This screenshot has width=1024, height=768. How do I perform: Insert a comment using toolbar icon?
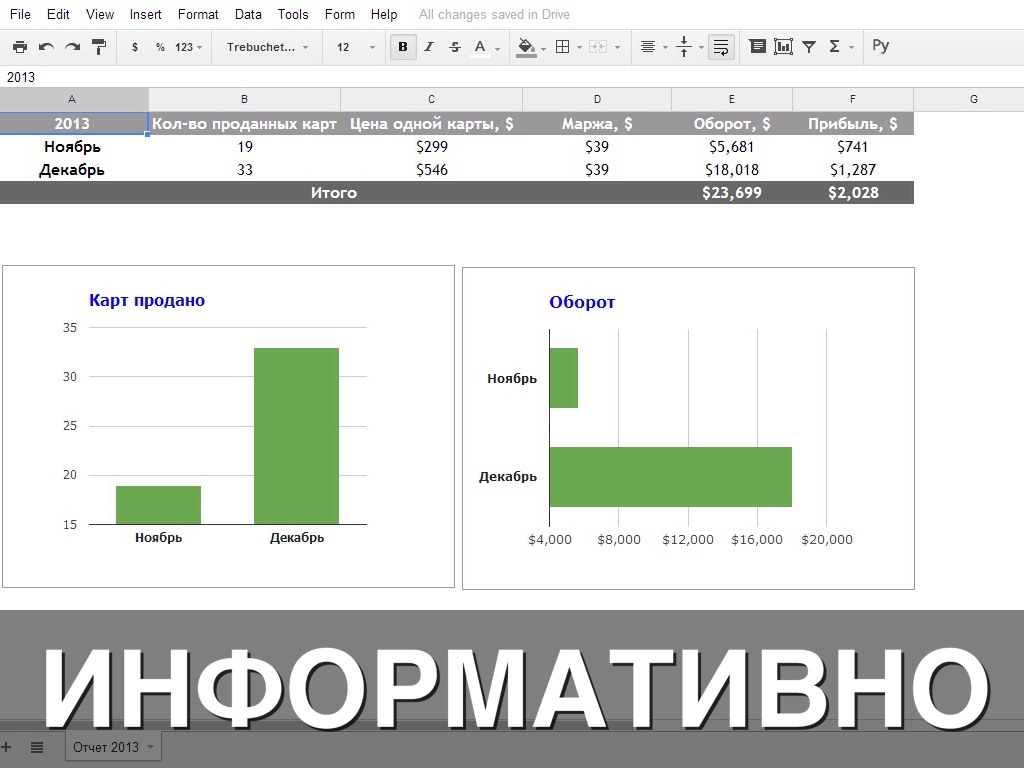point(757,47)
